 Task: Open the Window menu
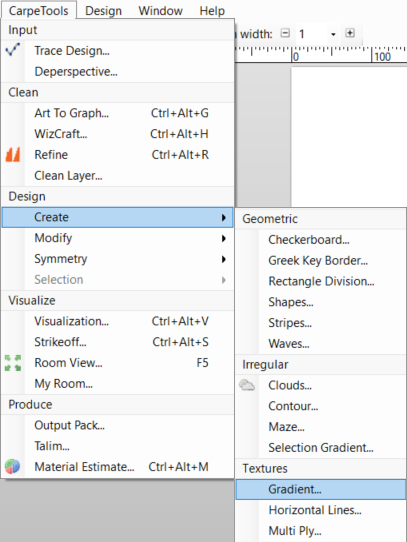[x=160, y=11]
